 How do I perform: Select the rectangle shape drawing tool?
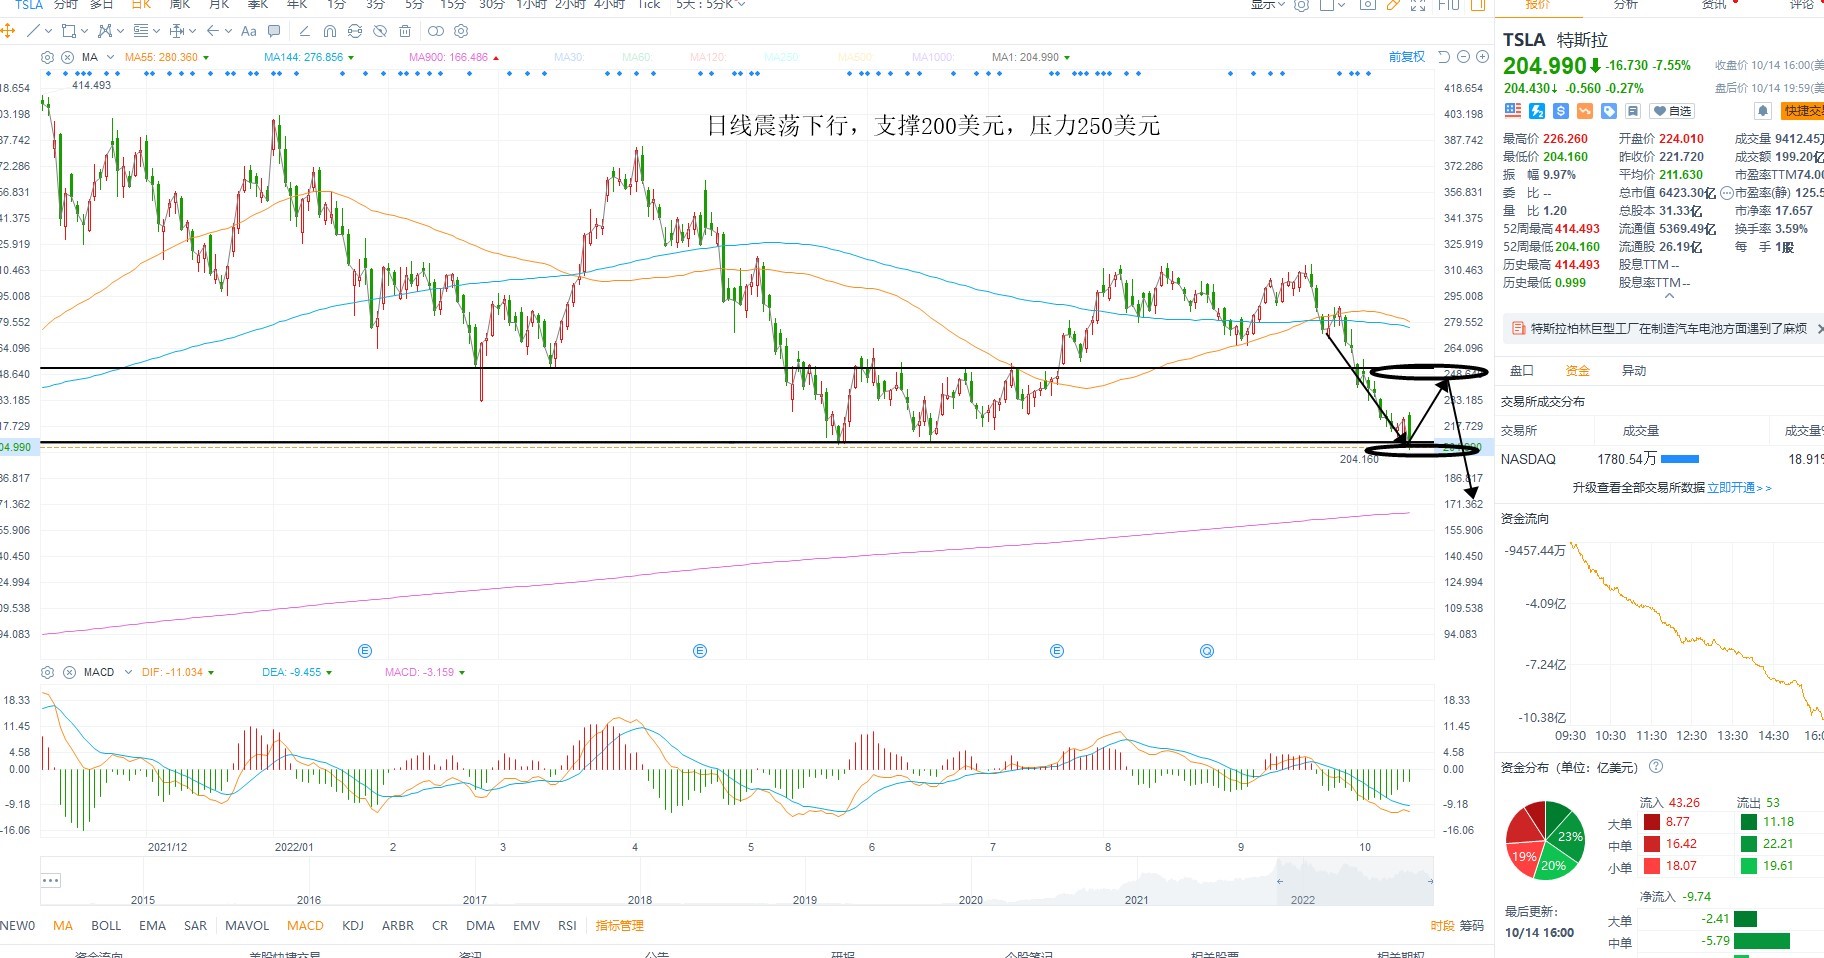point(69,31)
